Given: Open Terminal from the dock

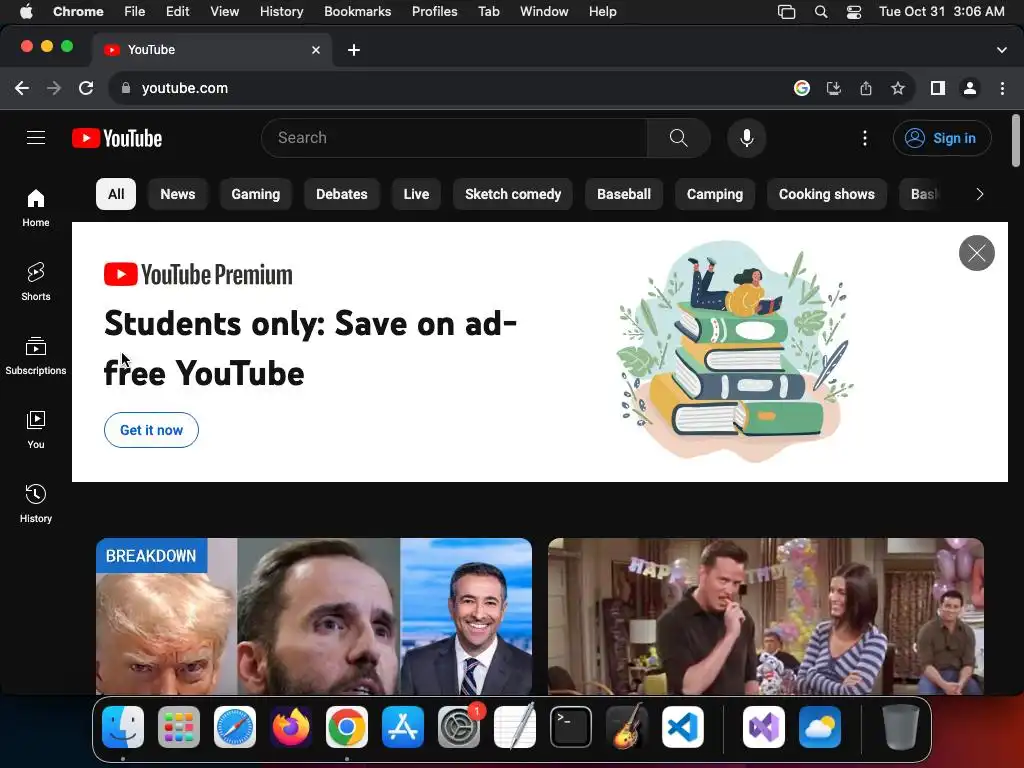Looking at the screenshot, I should [x=571, y=727].
